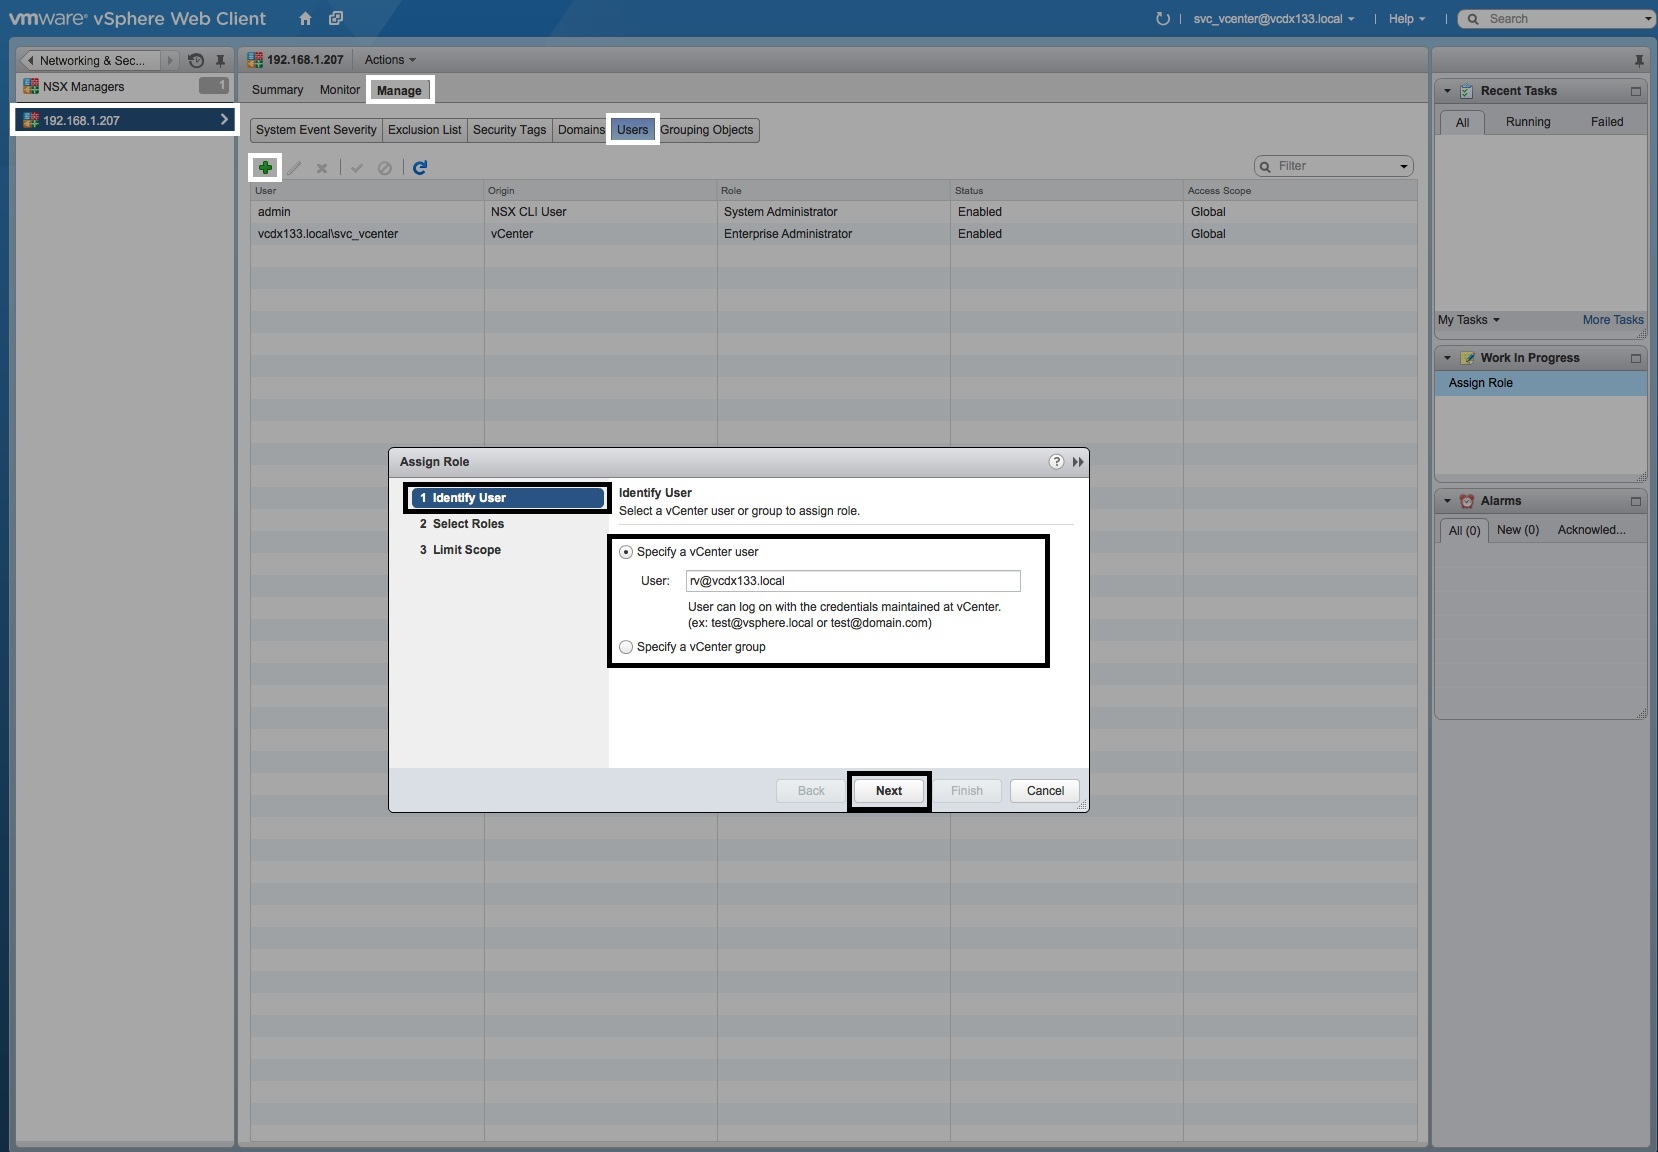Cancel the Assign Role dialog
The image size is (1658, 1152).
tap(1044, 791)
